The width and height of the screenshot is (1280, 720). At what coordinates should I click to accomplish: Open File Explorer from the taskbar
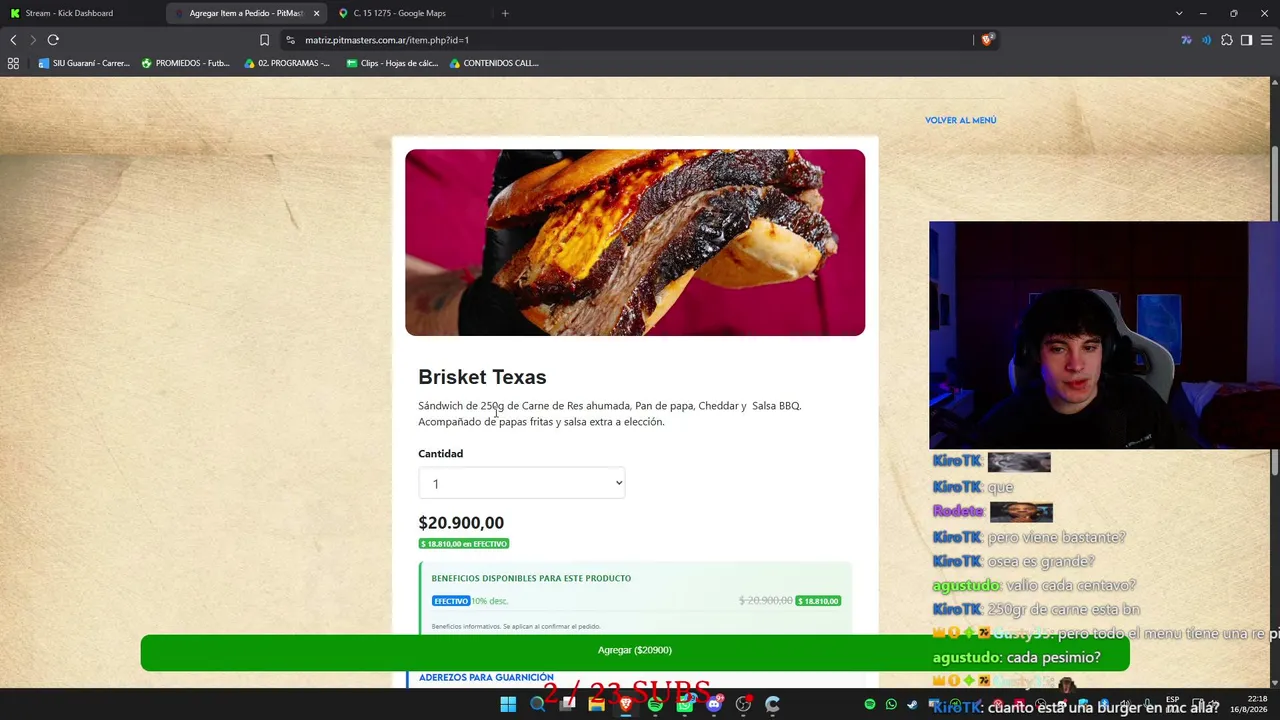(596, 705)
